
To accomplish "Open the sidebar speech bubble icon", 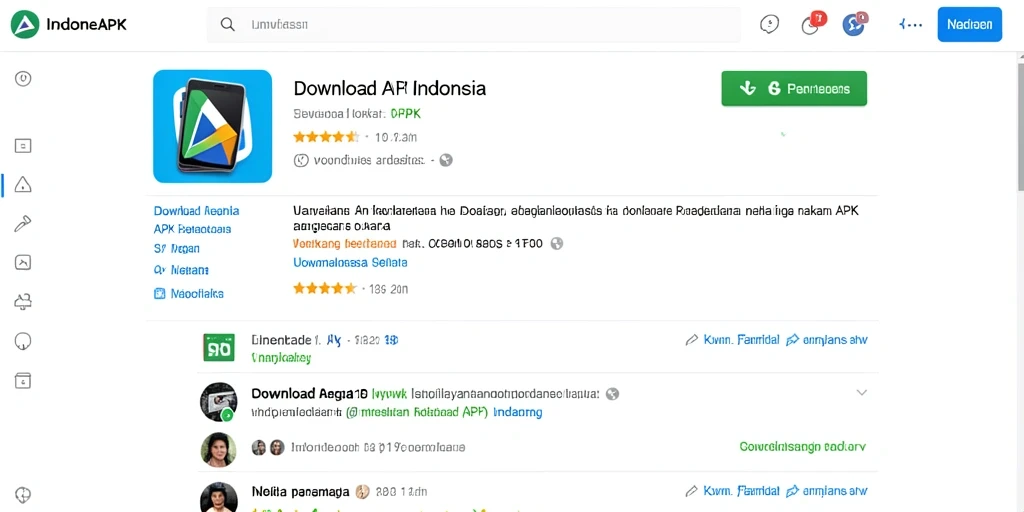I will coord(23,342).
